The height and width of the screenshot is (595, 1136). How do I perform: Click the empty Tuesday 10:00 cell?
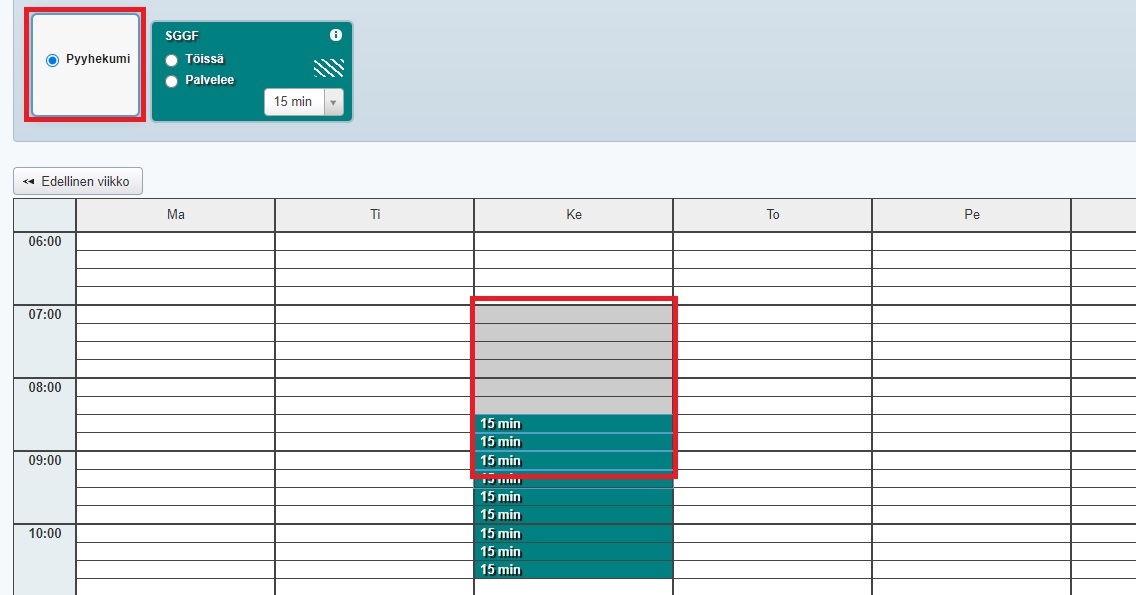(x=374, y=534)
